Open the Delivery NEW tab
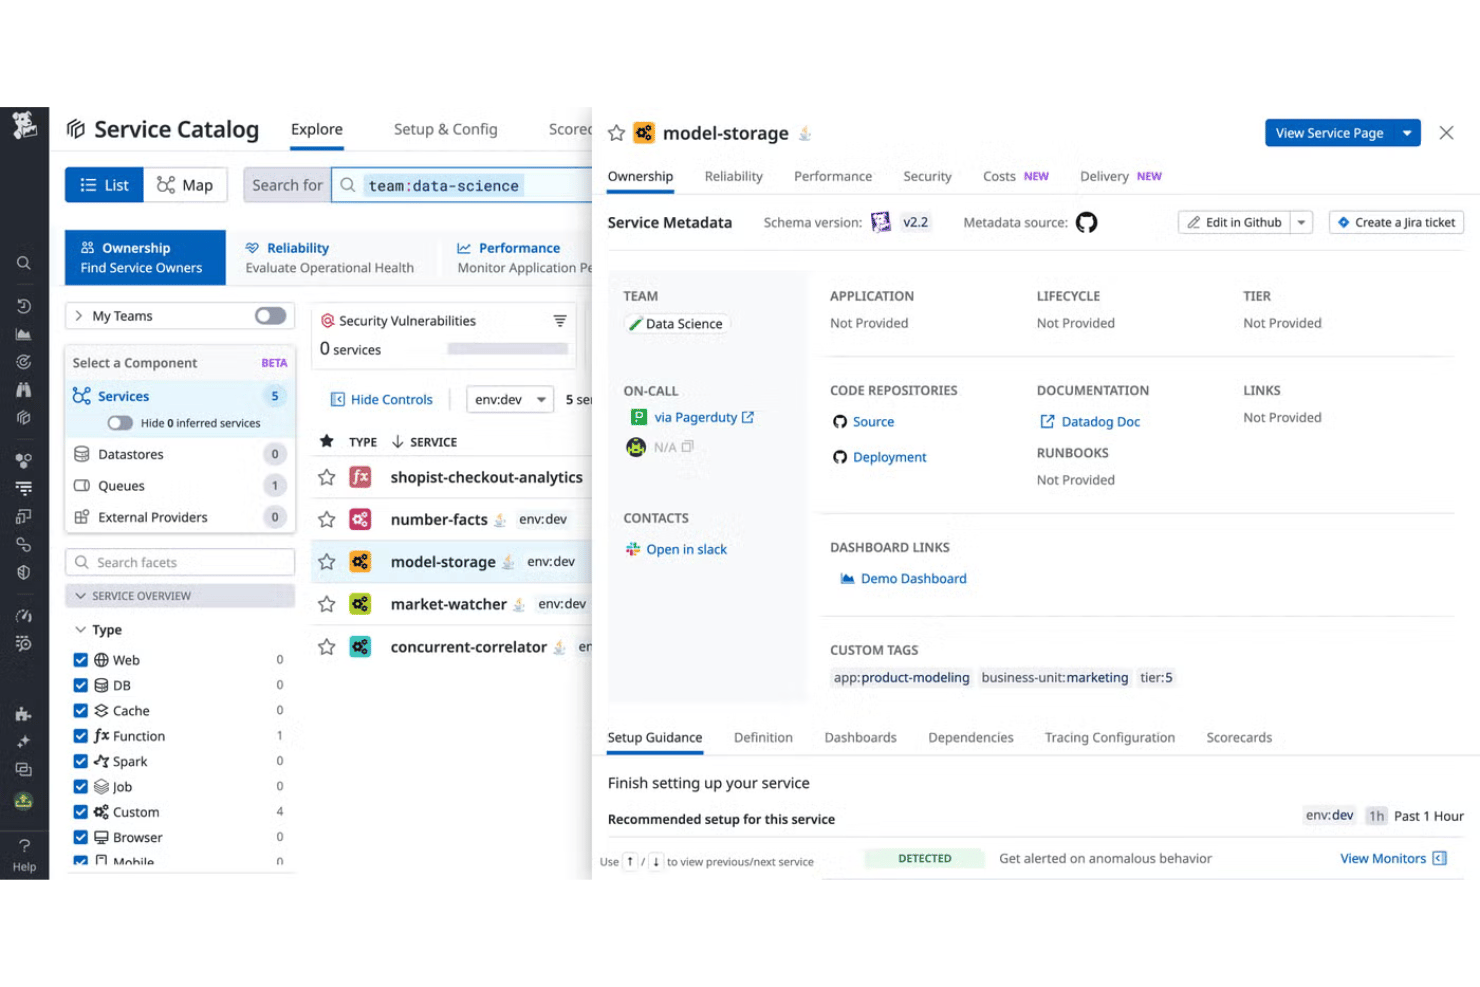This screenshot has height=987, width=1480. coord(1121,176)
